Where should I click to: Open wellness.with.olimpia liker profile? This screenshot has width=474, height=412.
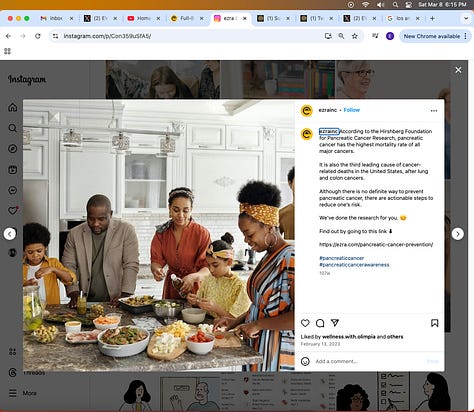pos(349,337)
